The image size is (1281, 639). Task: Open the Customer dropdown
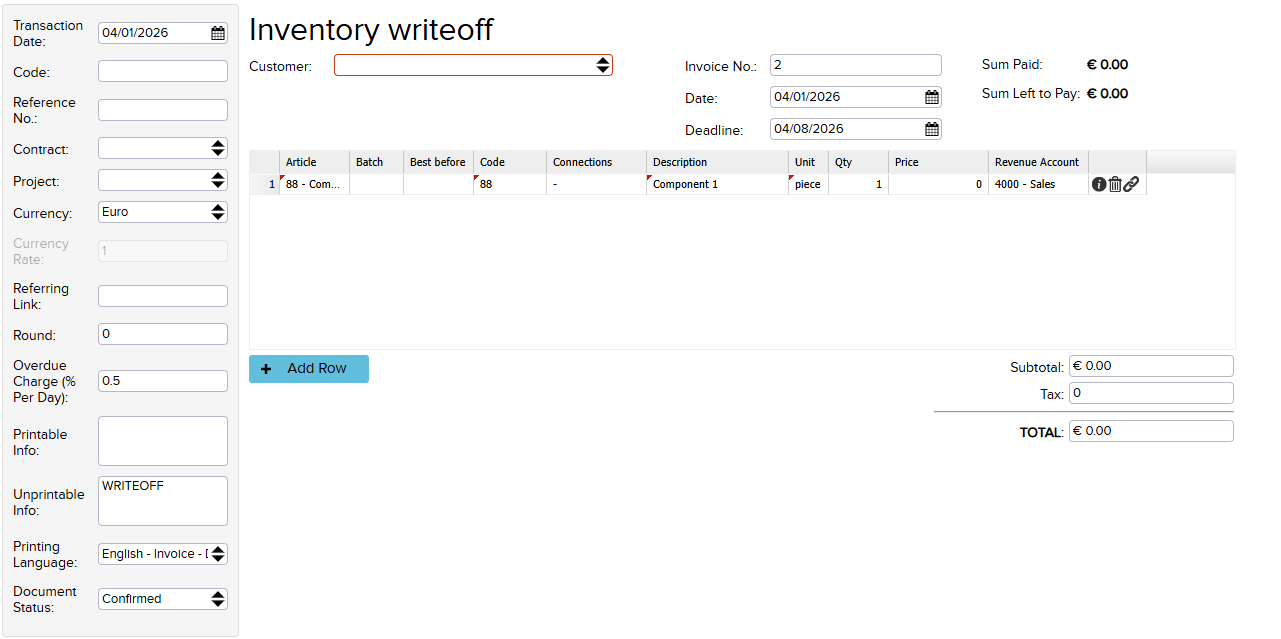(602, 65)
